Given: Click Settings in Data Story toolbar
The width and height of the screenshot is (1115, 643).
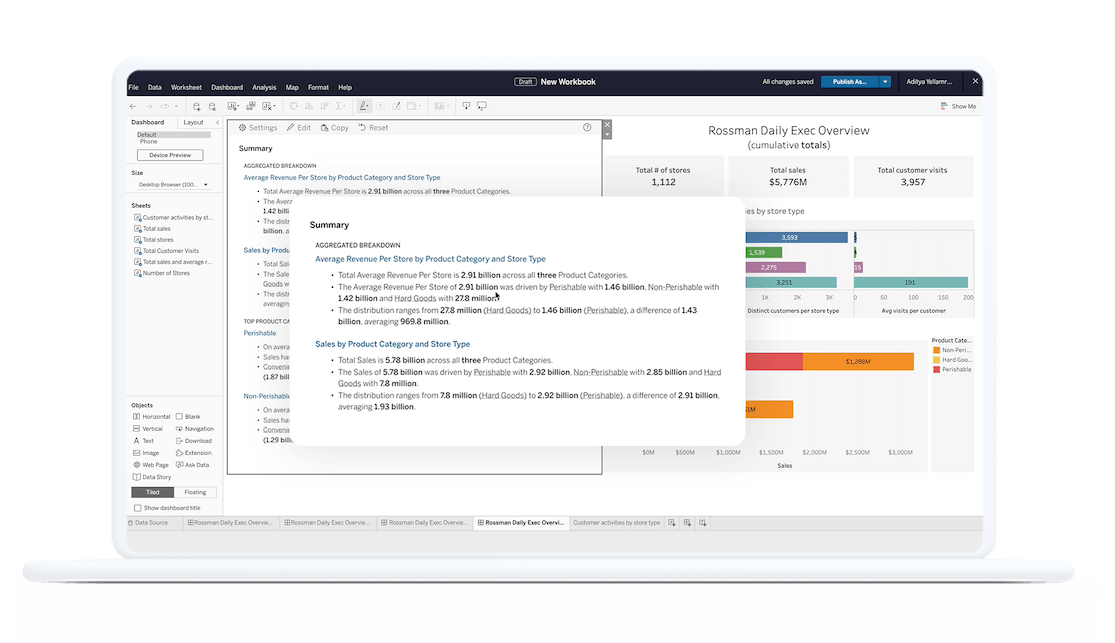Looking at the screenshot, I should [258, 128].
